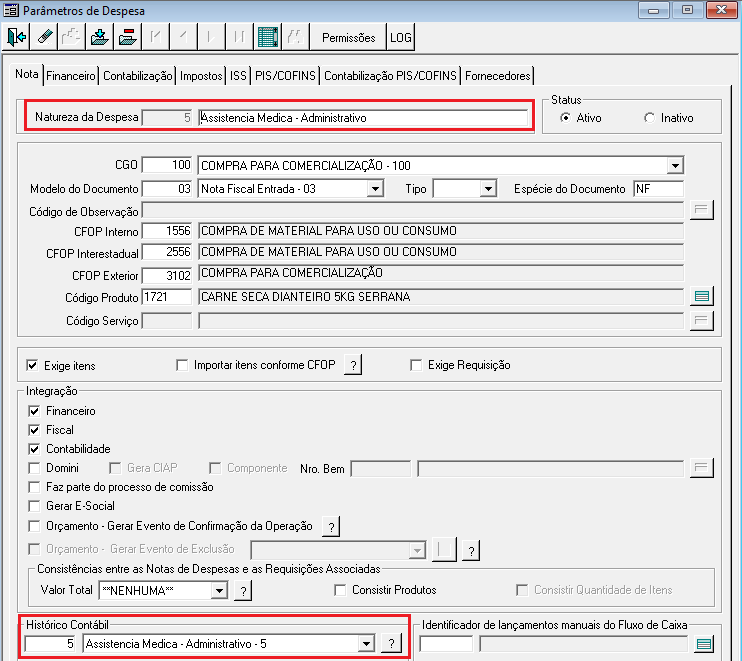Viewport: 742px width, 661px height.
Task: Click help button for Orçamento Confirmação da Operação
Action: [x=331, y=527]
